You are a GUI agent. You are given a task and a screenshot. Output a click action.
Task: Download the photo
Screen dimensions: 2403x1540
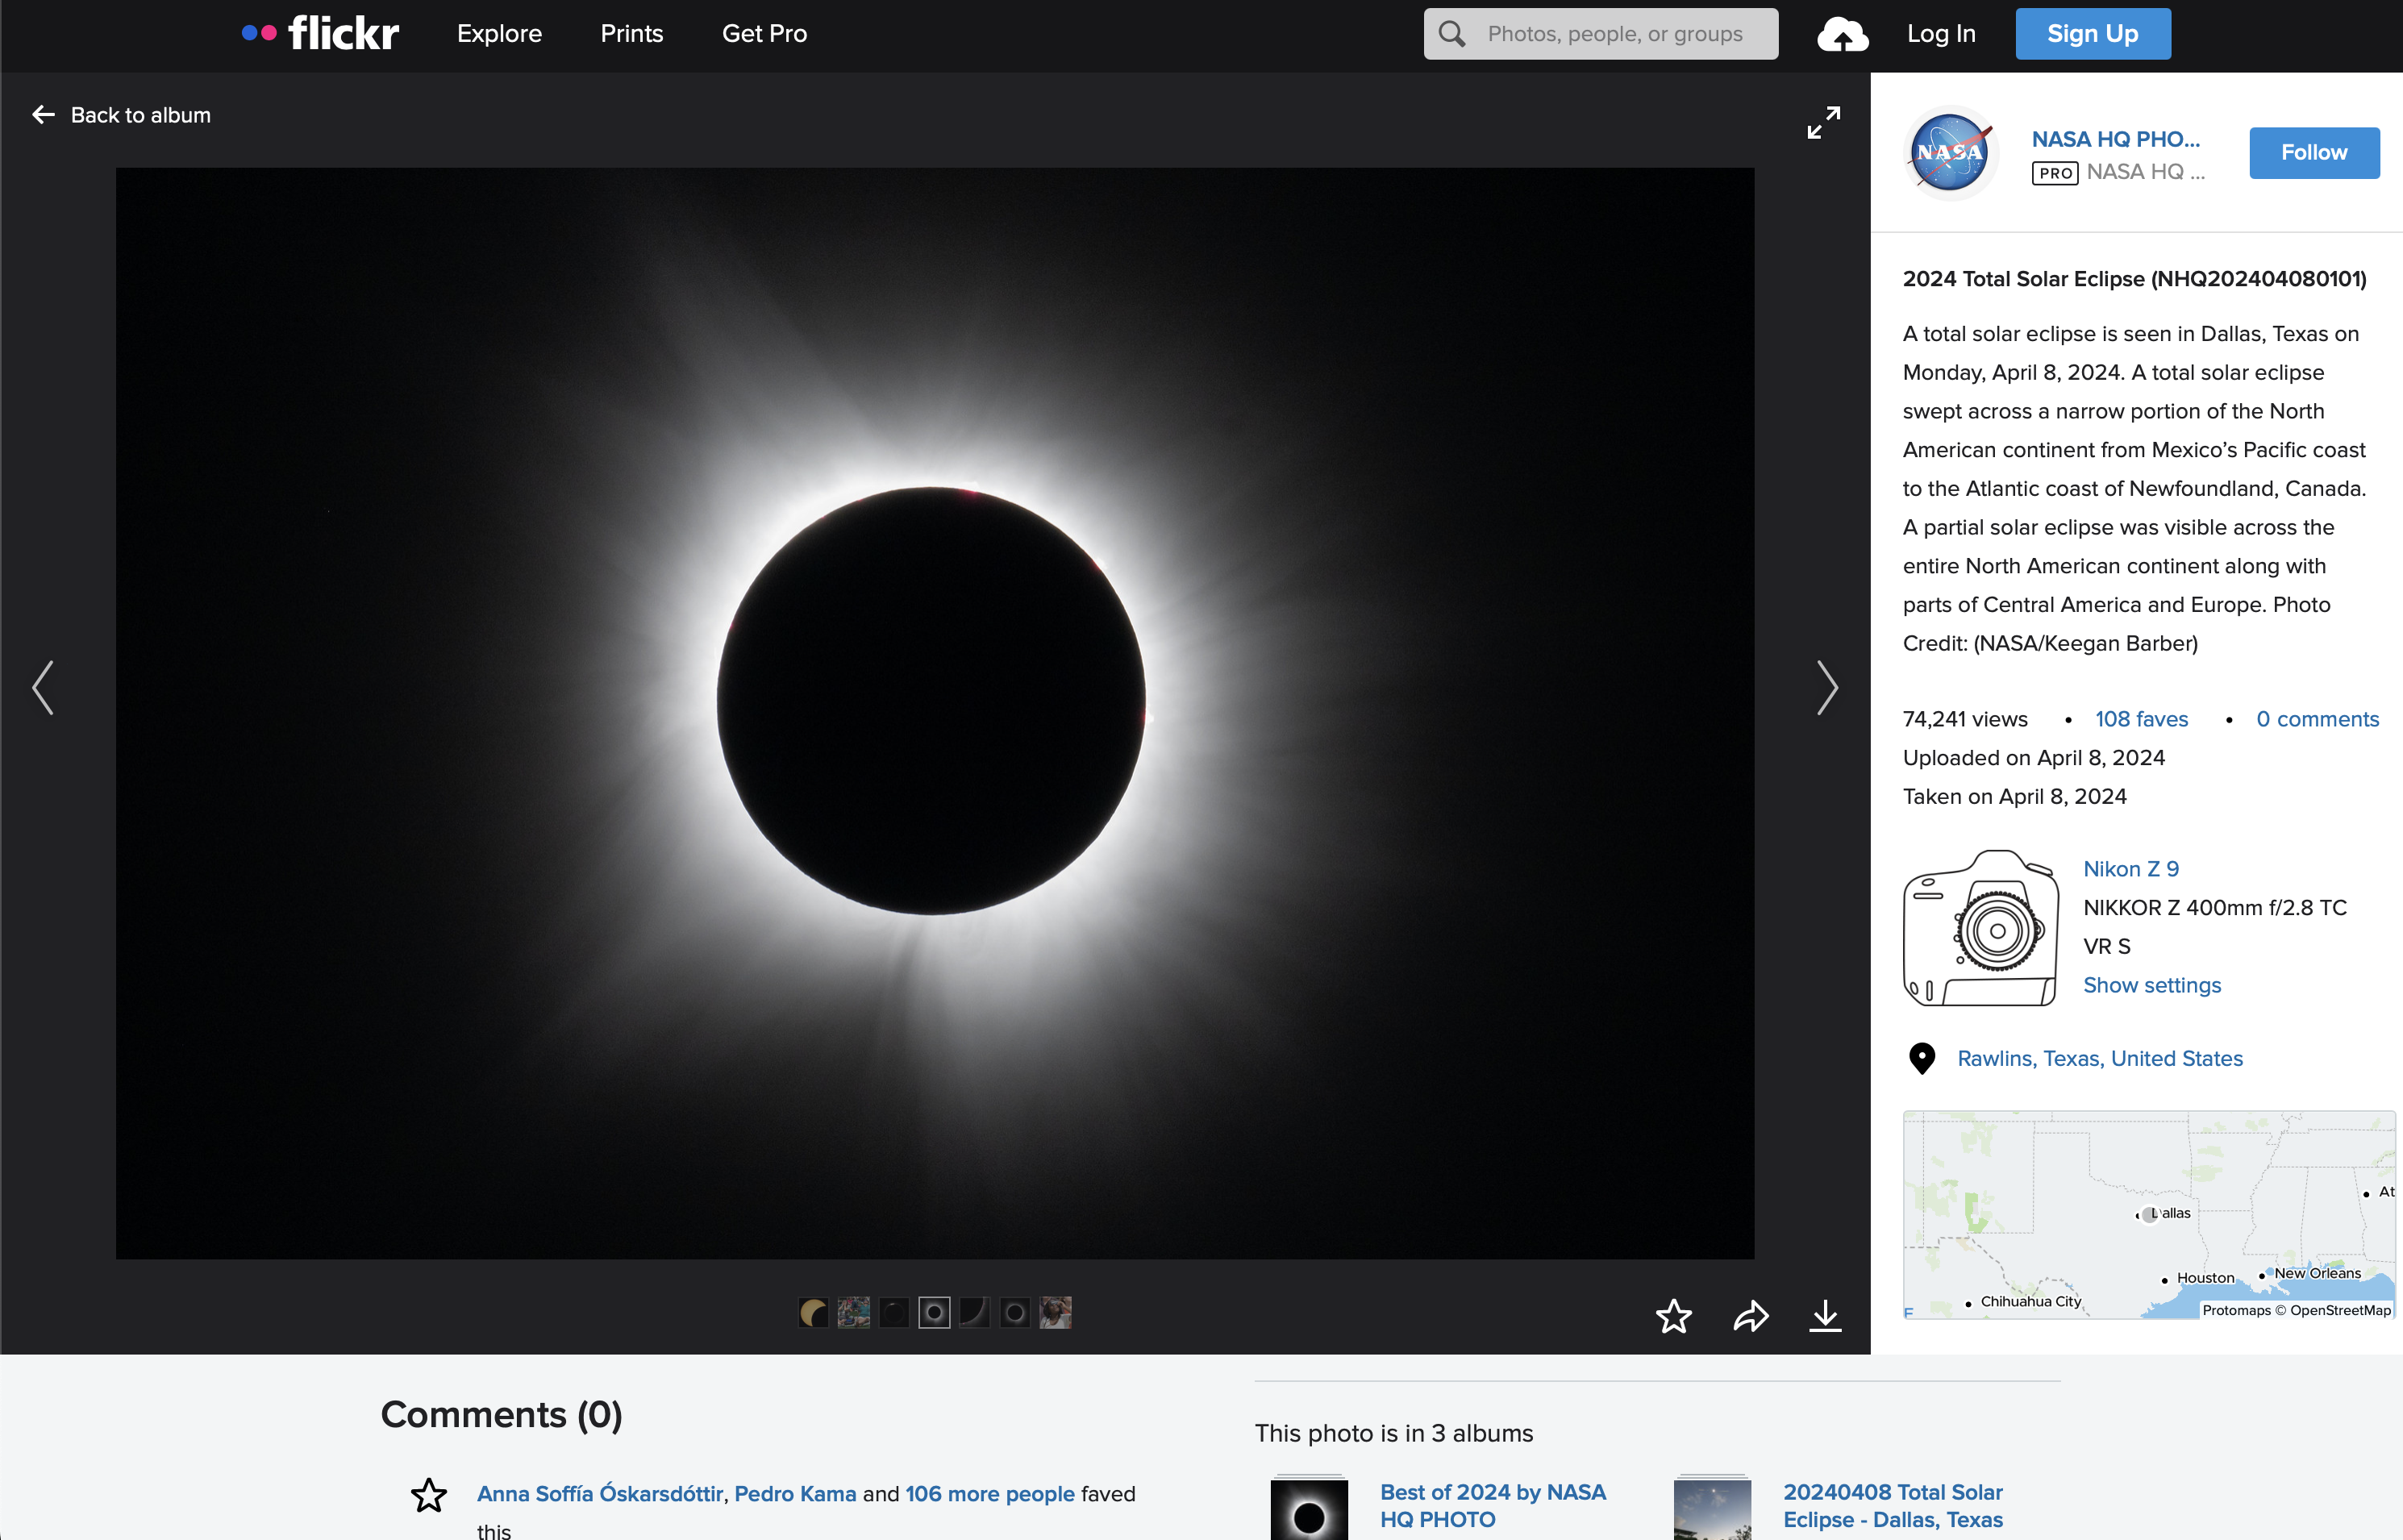tap(1825, 1316)
